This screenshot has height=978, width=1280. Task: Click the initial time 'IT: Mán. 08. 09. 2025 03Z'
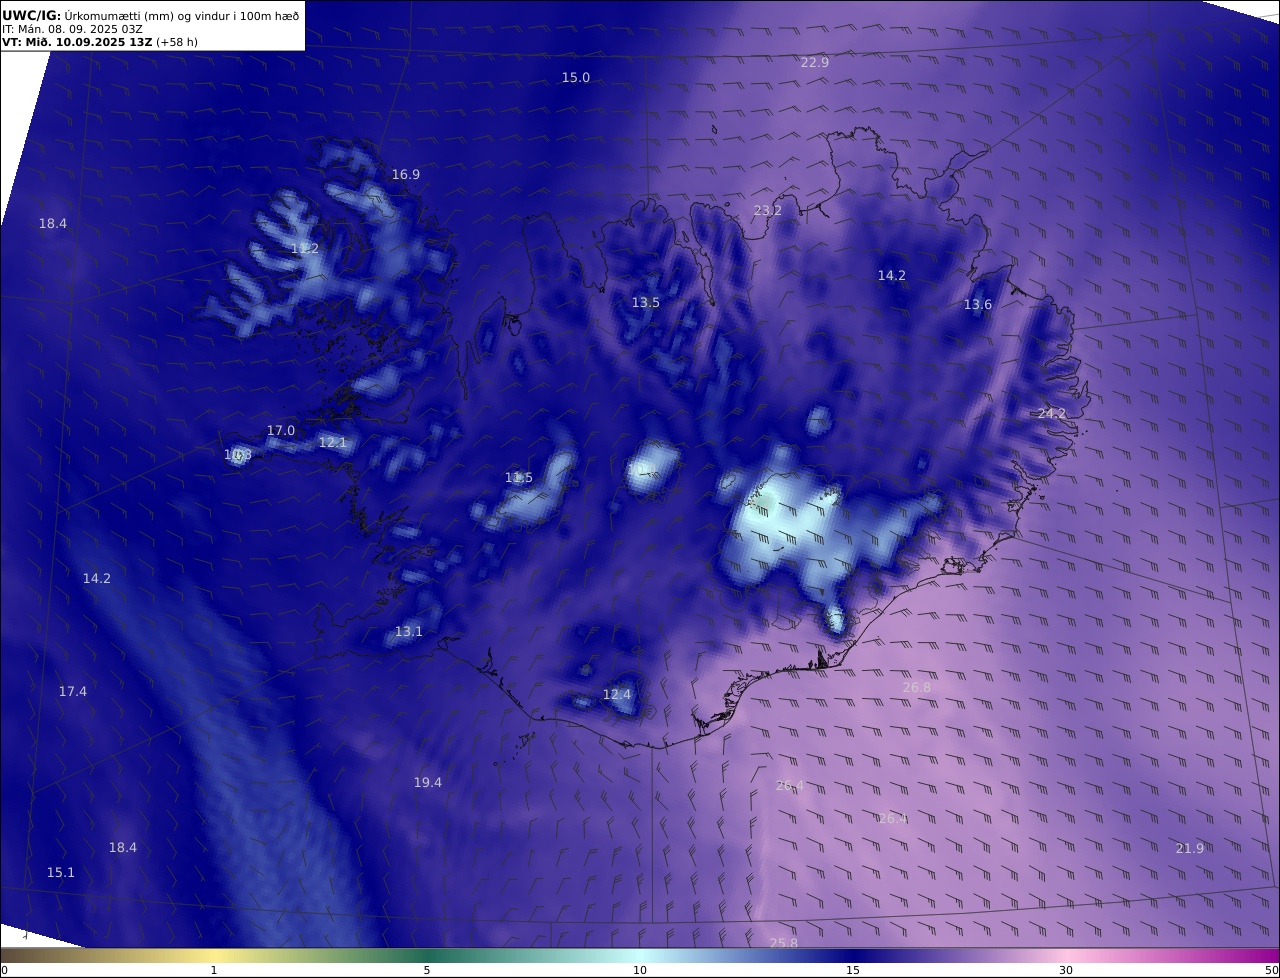(x=72, y=29)
